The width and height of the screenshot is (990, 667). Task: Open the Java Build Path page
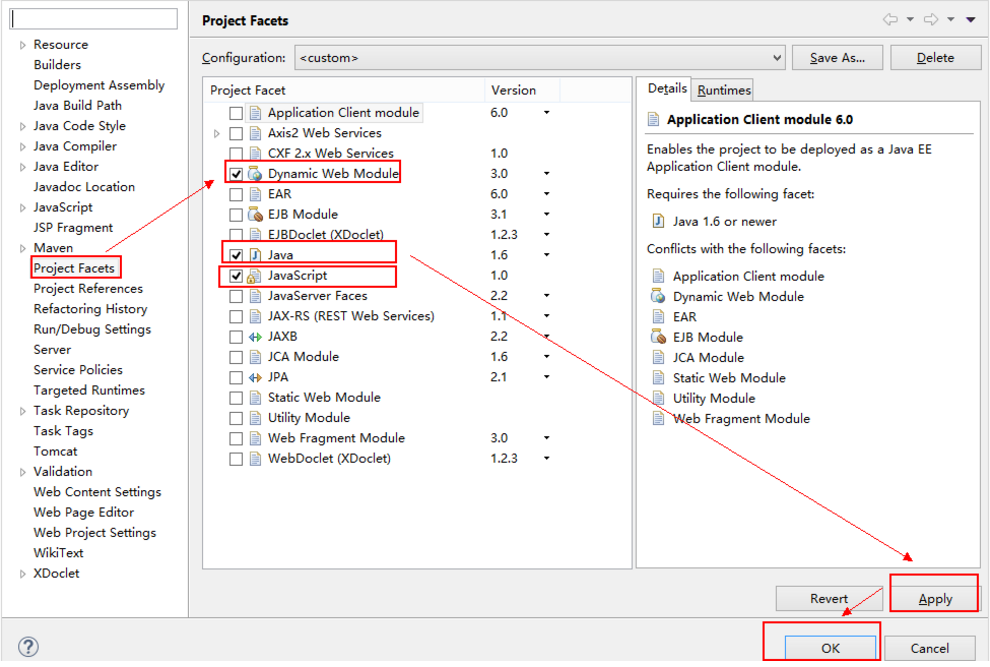pos(78,105)
